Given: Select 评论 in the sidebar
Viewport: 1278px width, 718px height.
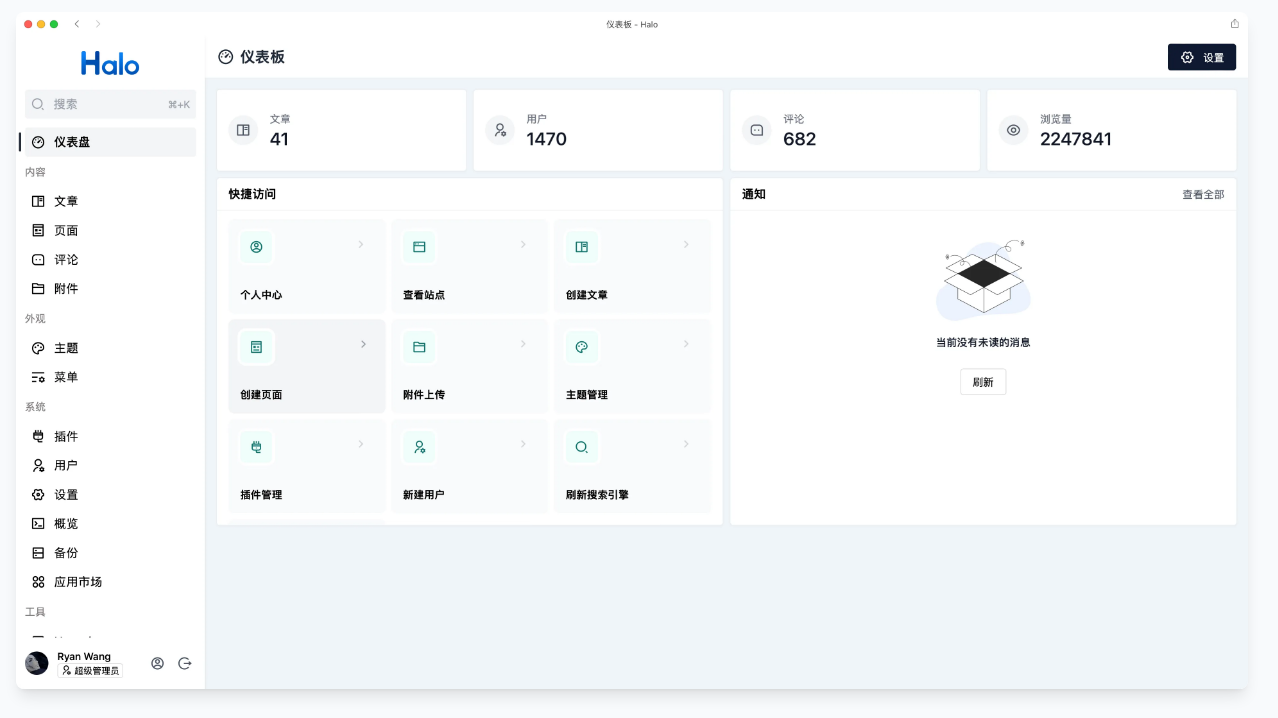Looking at the screenshot, I should click(66, 260).
